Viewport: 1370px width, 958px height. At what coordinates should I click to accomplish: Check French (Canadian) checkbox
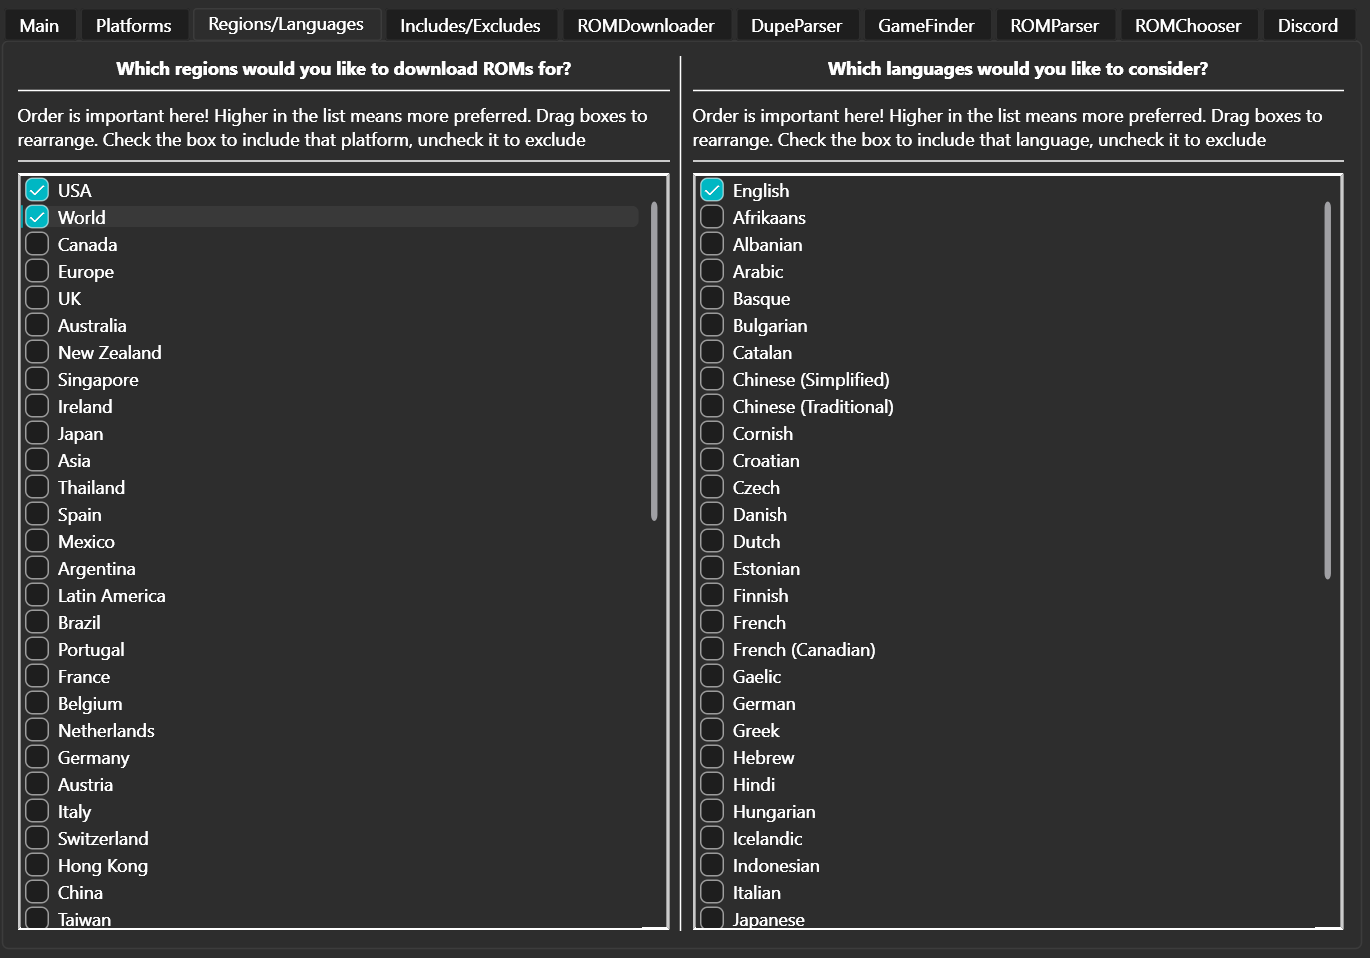click(712, 648)
